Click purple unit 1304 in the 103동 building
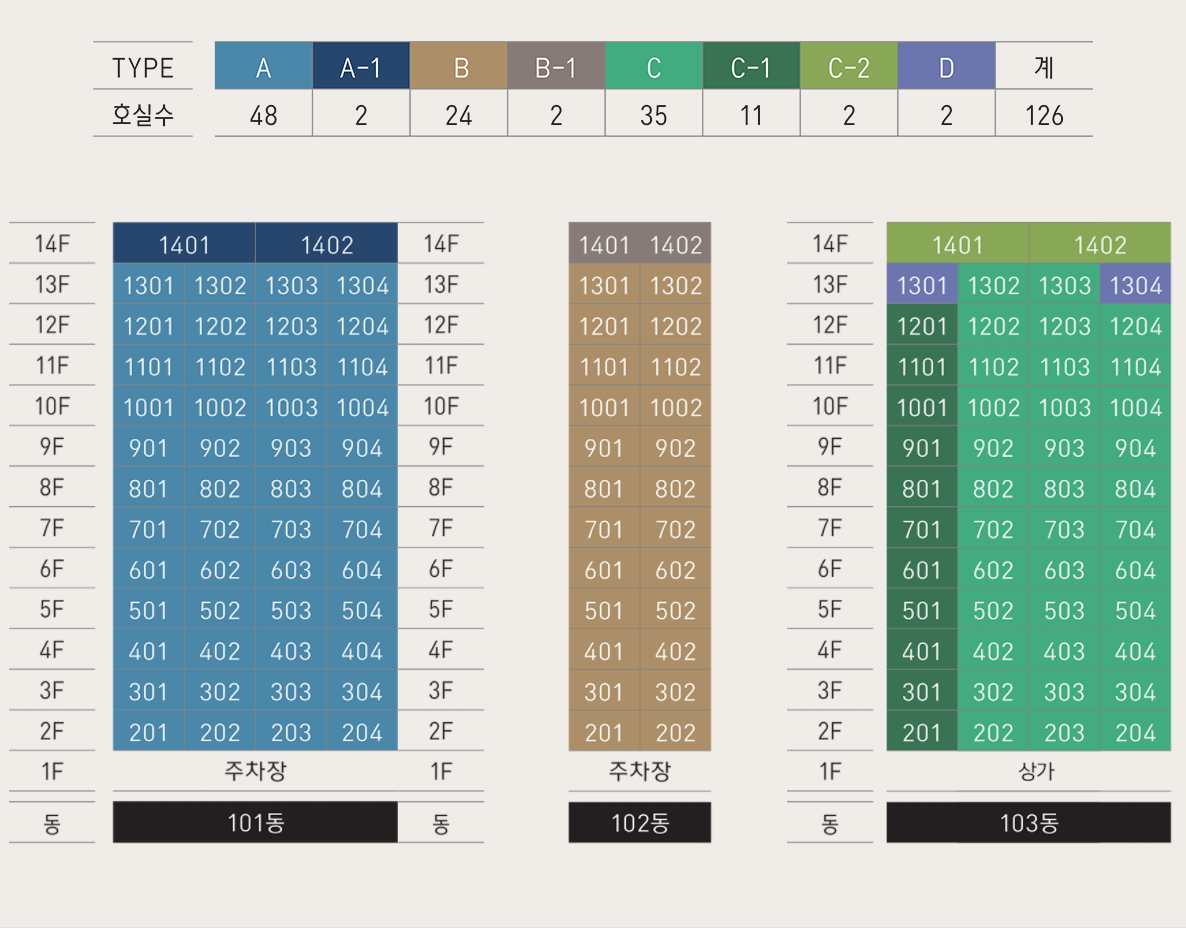Image resolution: width=1186 pixels, height=930 pixels. [1135, 286]
